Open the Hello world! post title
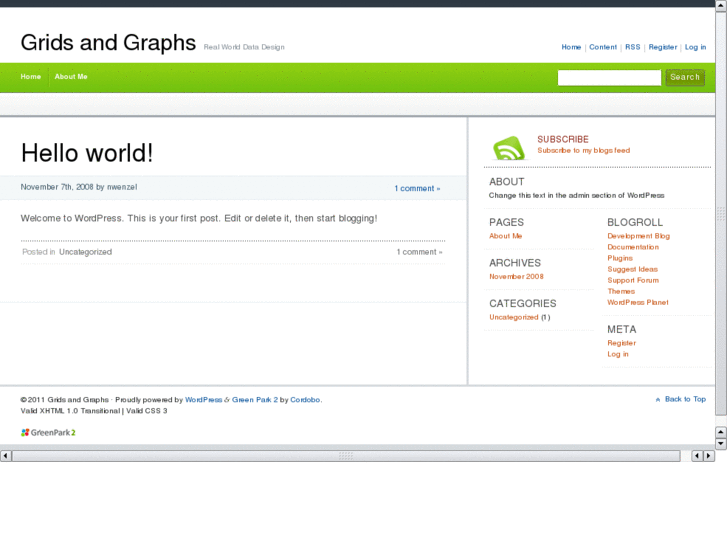This screenshot has width=727, height=545. tap(87, 153)
